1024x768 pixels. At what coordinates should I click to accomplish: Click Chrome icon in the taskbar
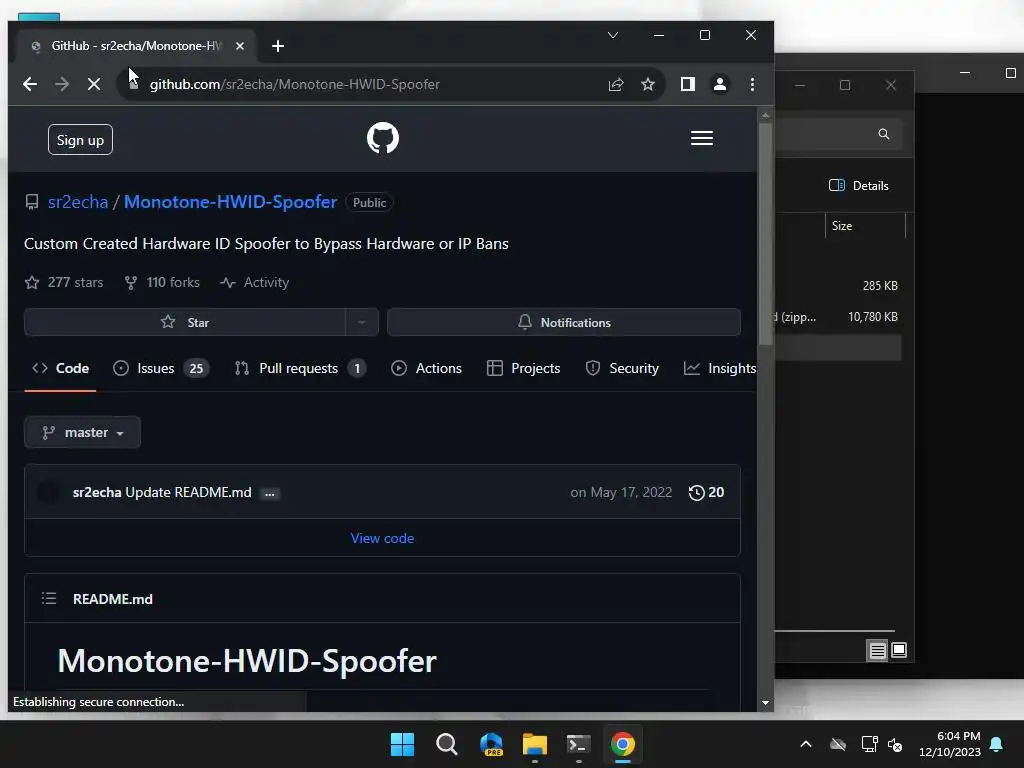(622, 744)
